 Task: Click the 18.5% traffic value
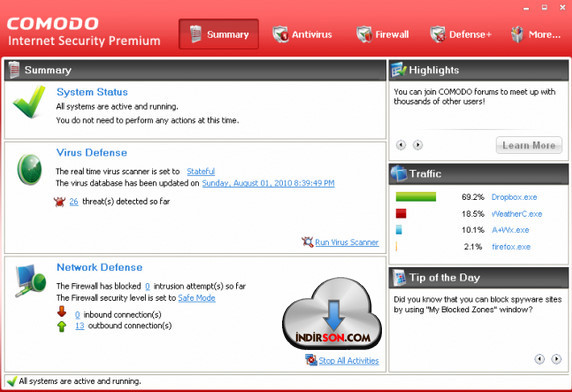click(x=473, y=214)
